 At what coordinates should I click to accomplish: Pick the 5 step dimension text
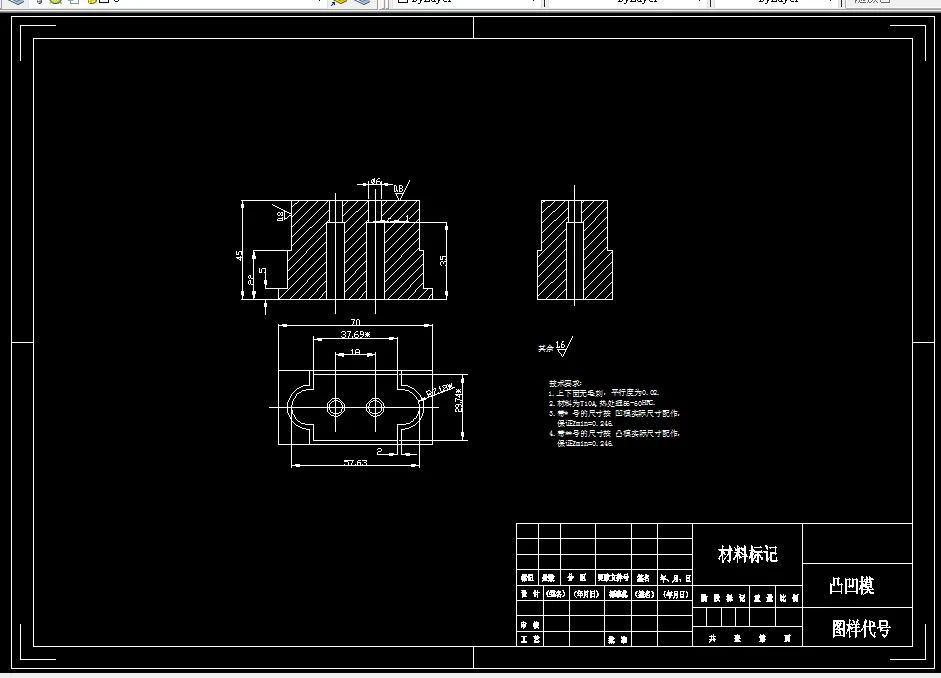[x=262, y=271]
